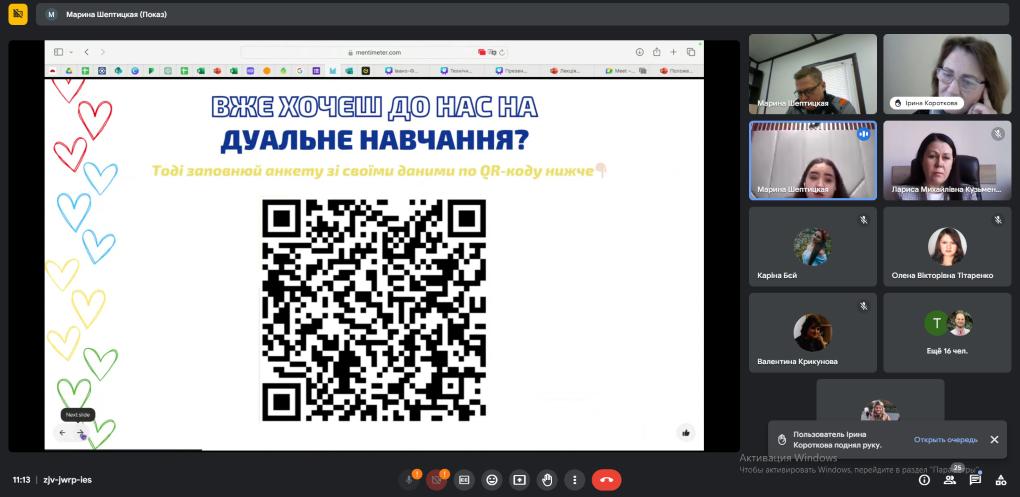Open Safari downloads icon

click(x=639, y=52)
